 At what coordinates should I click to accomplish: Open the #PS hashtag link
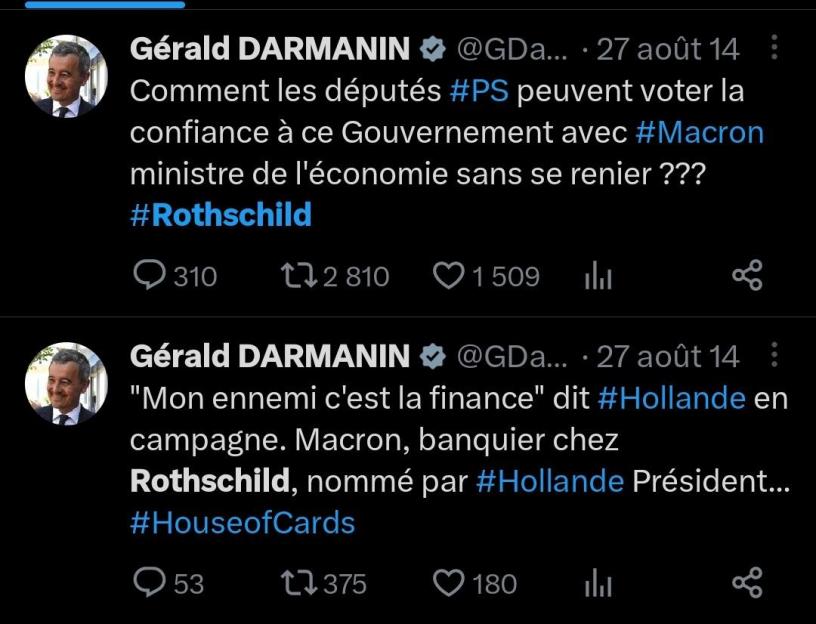481,91
